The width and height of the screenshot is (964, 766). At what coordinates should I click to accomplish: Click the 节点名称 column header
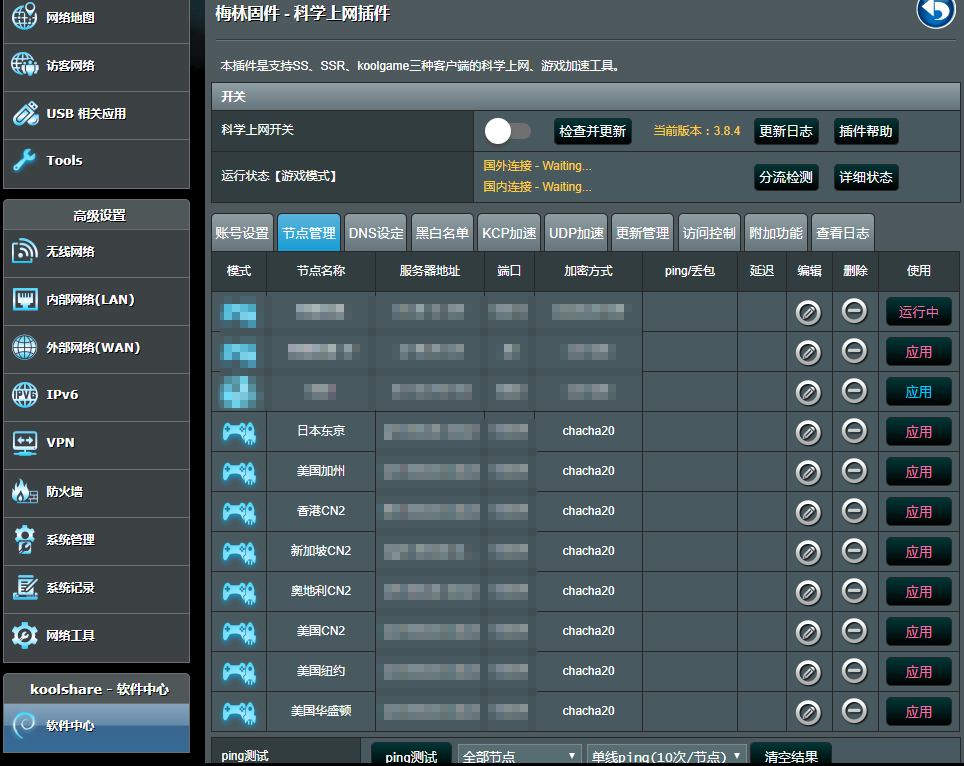point(321,271)
